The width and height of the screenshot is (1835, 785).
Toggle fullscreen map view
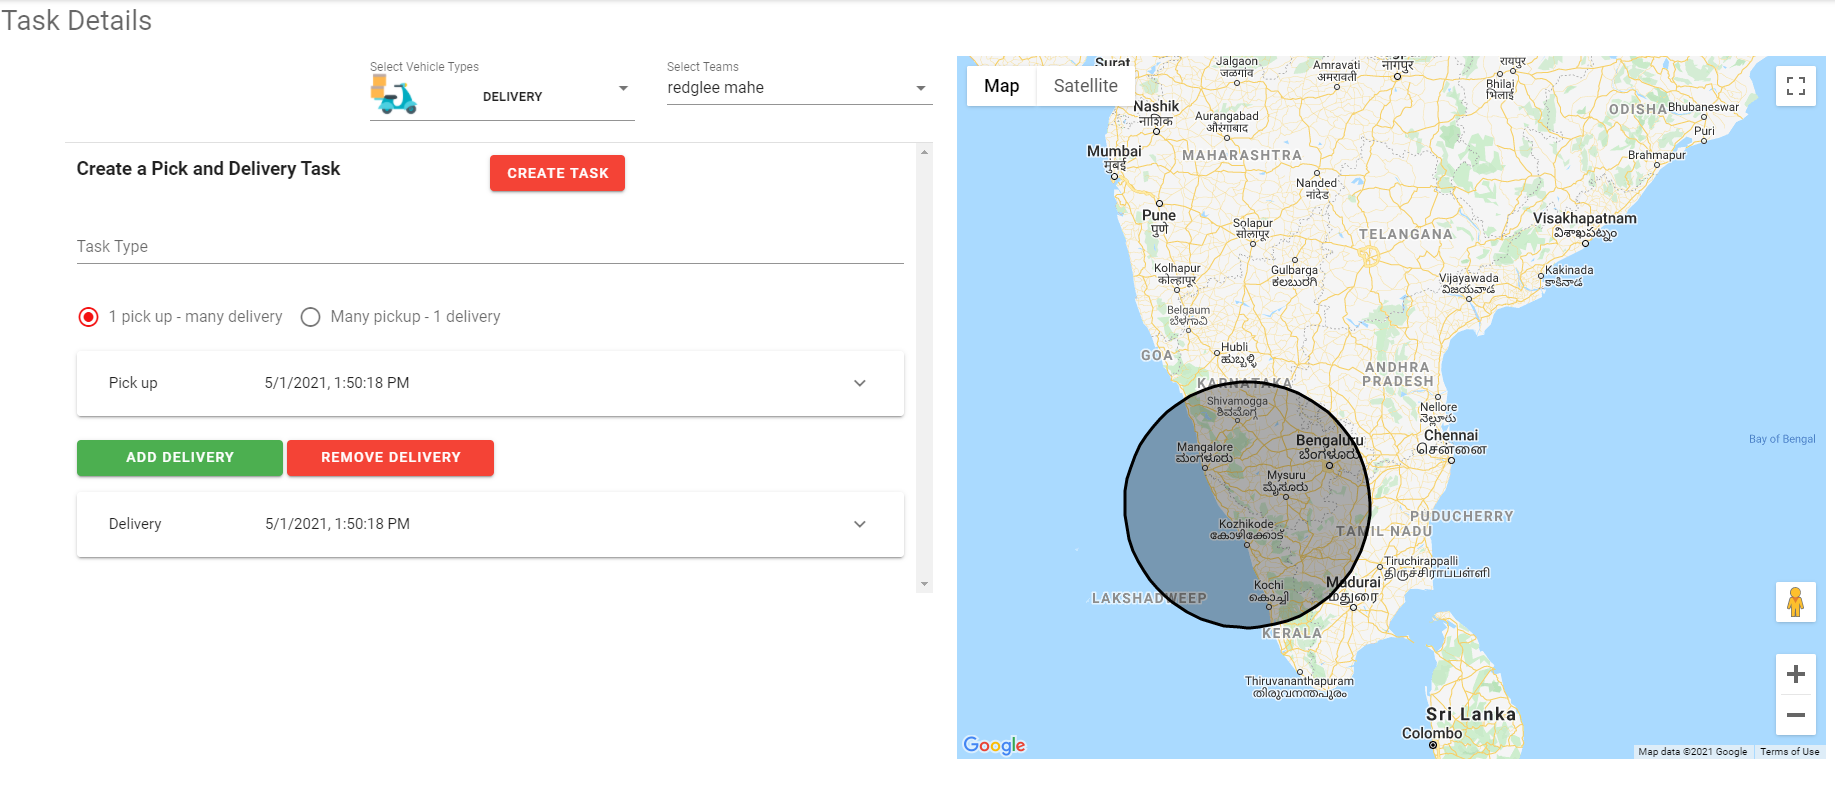click(1795, 86)
